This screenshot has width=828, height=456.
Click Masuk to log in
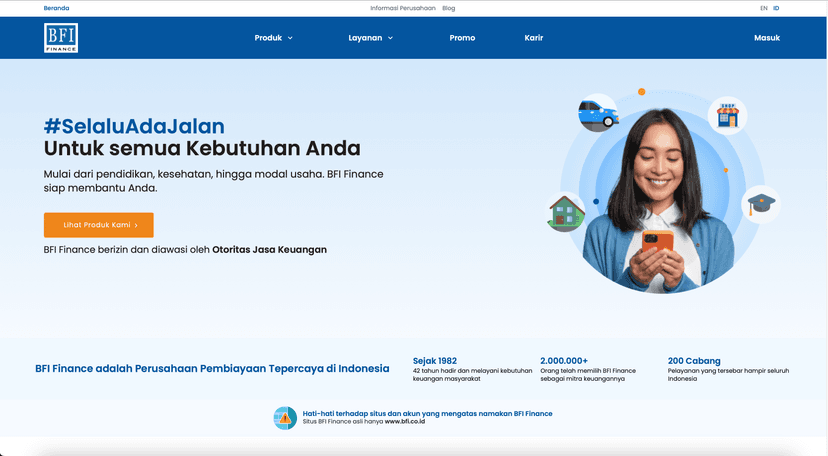pyautogui.click(x=767, y=38)
